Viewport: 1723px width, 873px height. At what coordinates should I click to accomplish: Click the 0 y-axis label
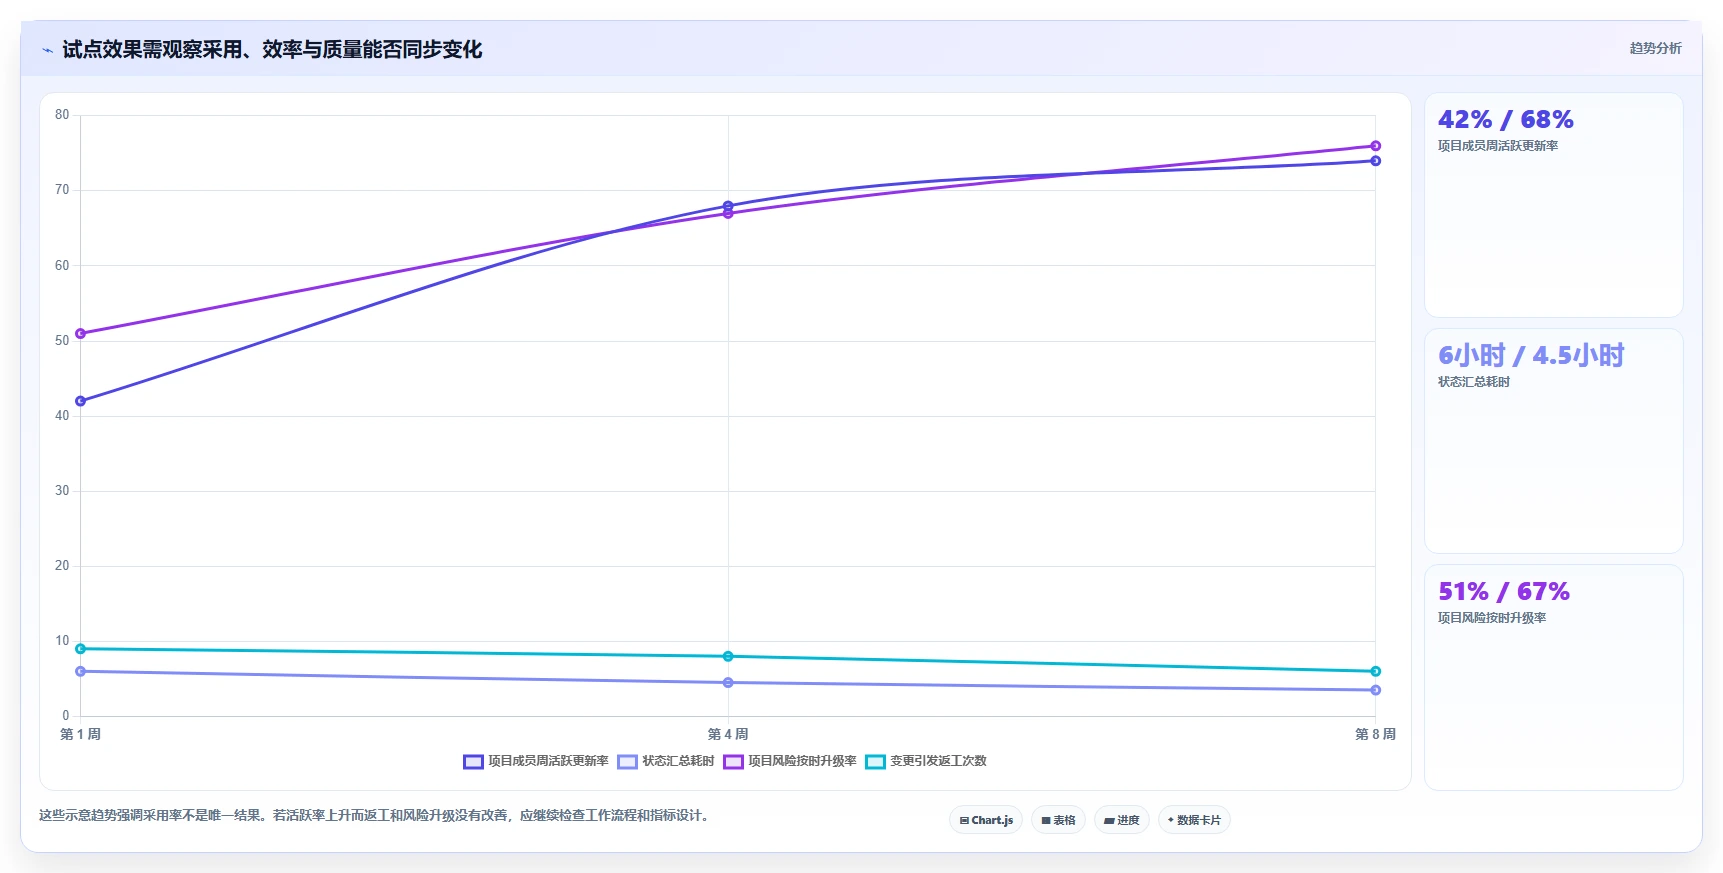(66, 716)
